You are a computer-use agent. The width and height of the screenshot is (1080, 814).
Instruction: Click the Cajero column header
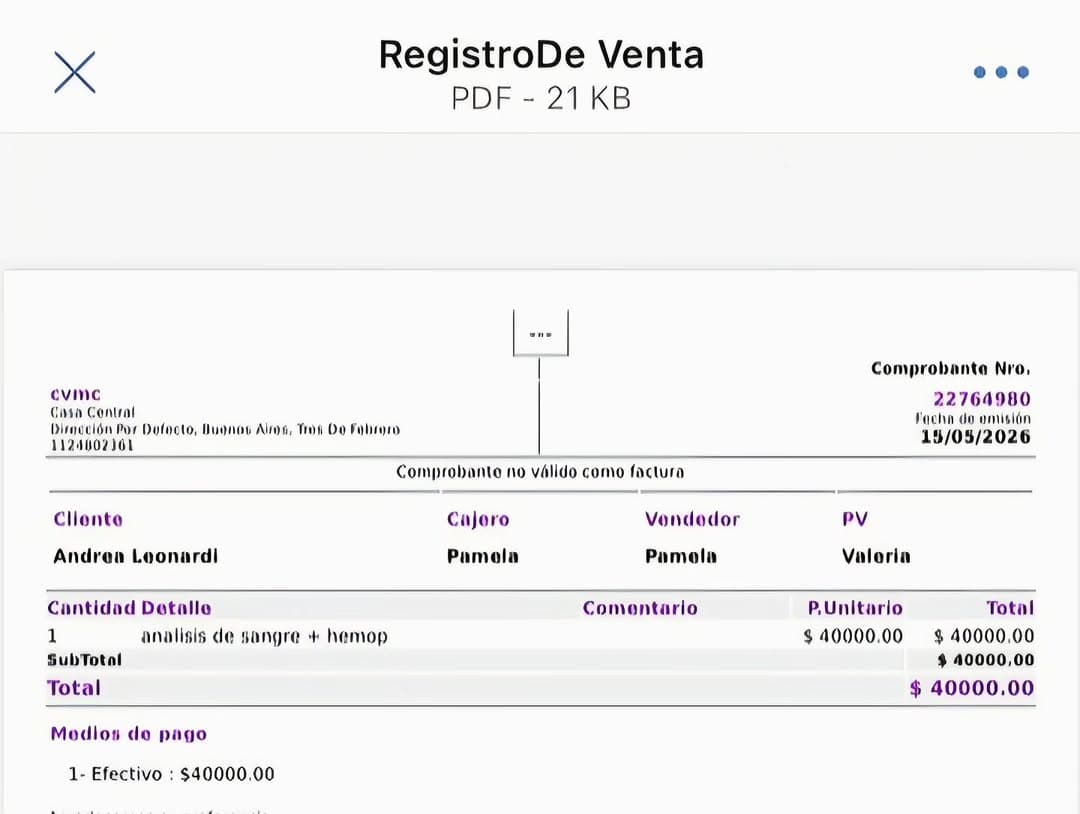pos(478,519)
